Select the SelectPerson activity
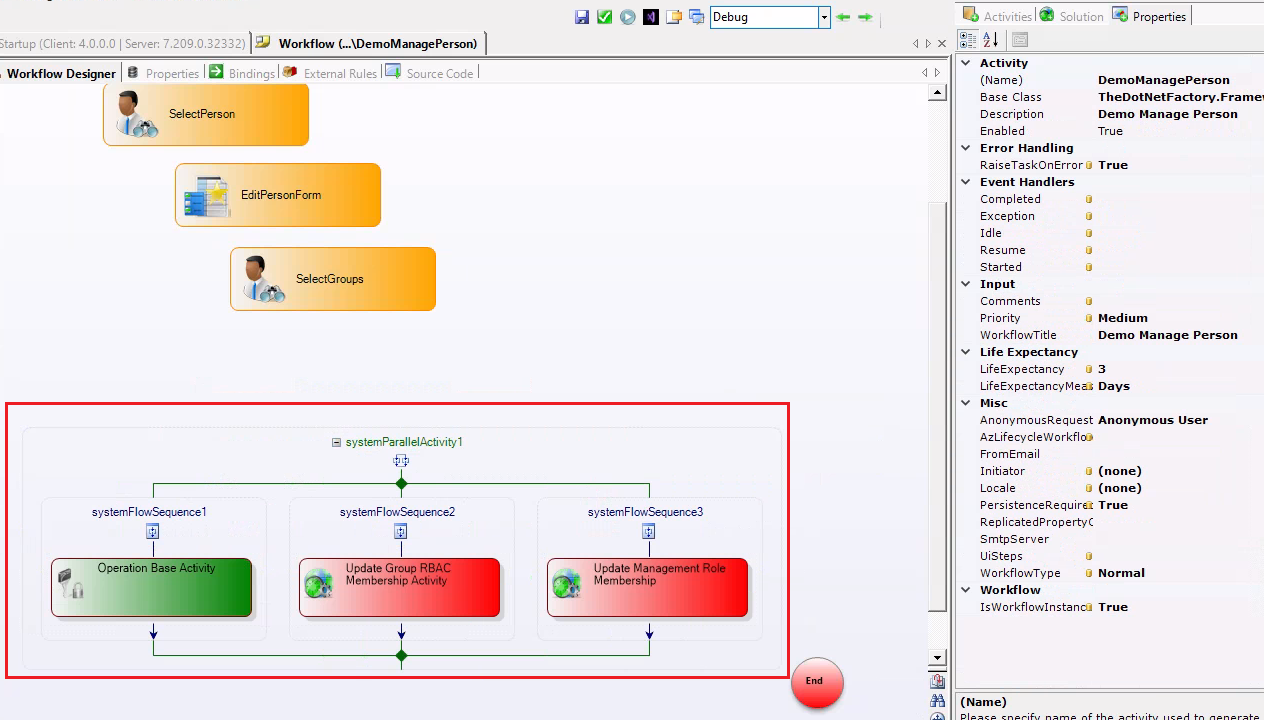The height and width of the screenshot is (720, 1265). (206, 114)
